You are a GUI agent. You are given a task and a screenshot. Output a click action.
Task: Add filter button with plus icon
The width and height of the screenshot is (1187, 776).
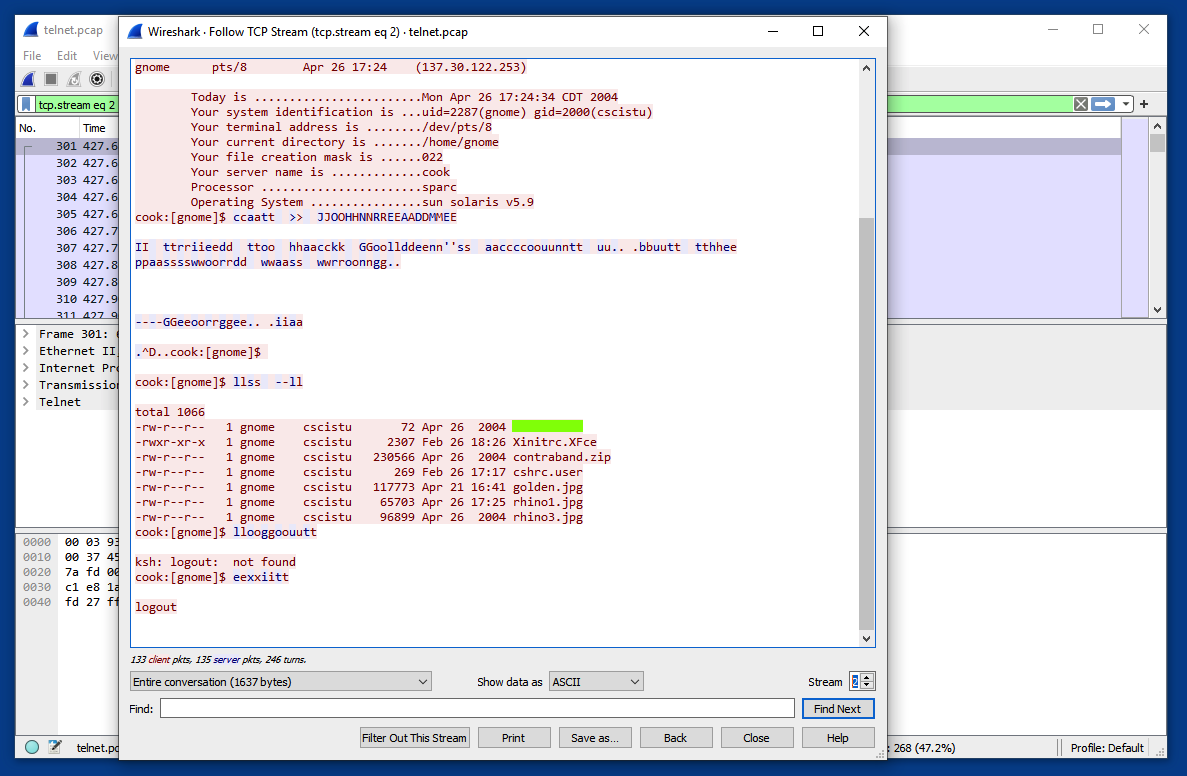[1144, 104]
